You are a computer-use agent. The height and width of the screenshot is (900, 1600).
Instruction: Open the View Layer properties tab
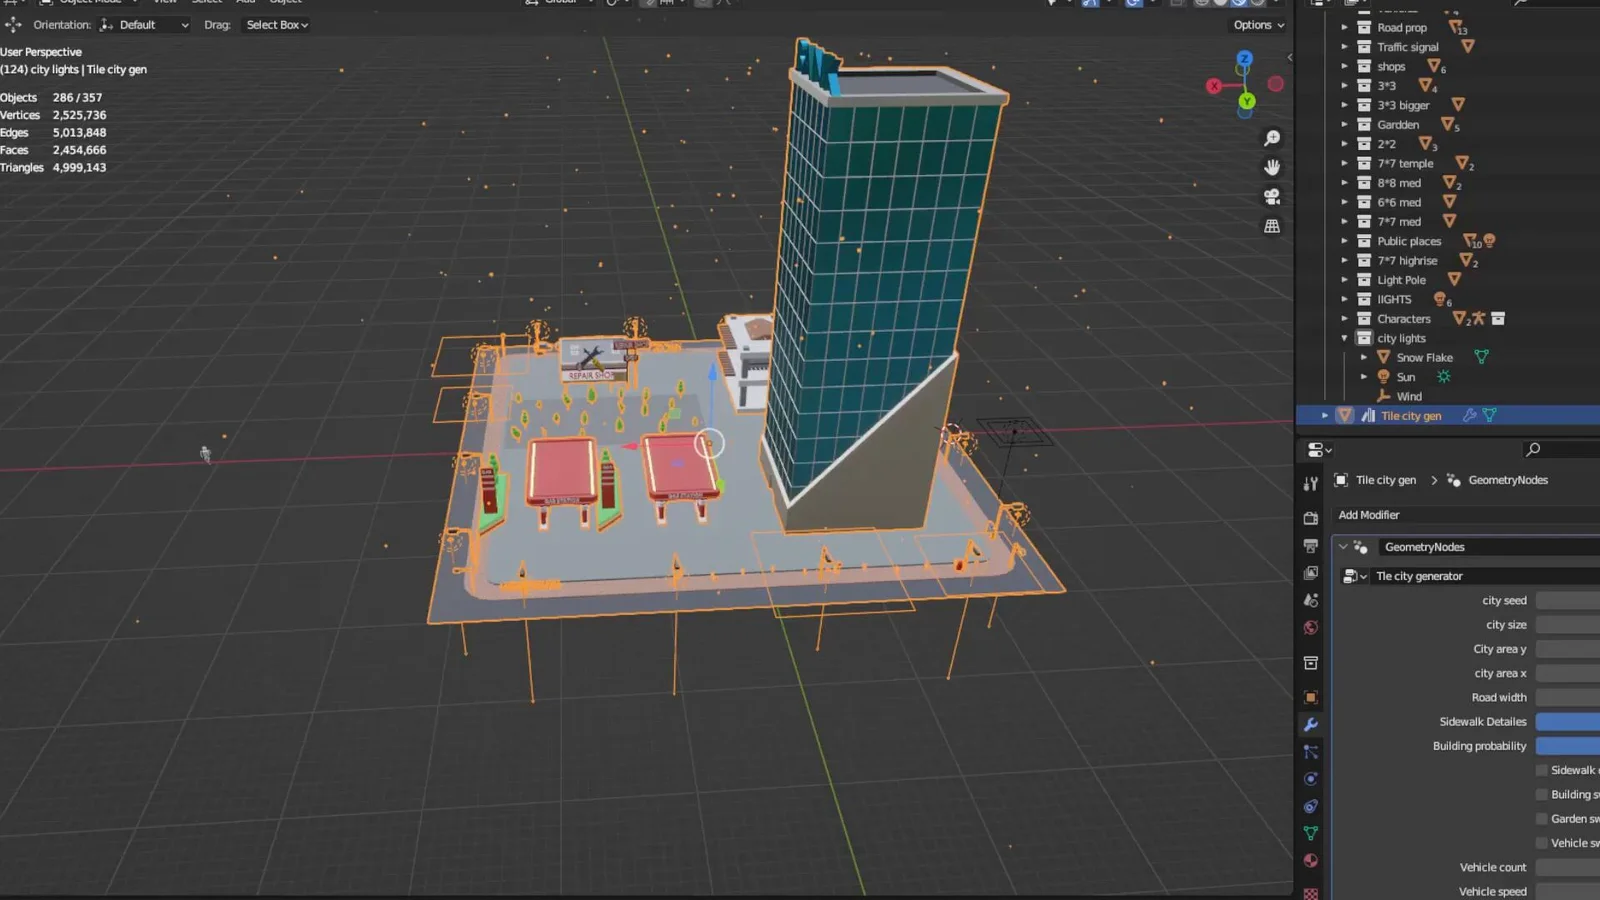1311,573
